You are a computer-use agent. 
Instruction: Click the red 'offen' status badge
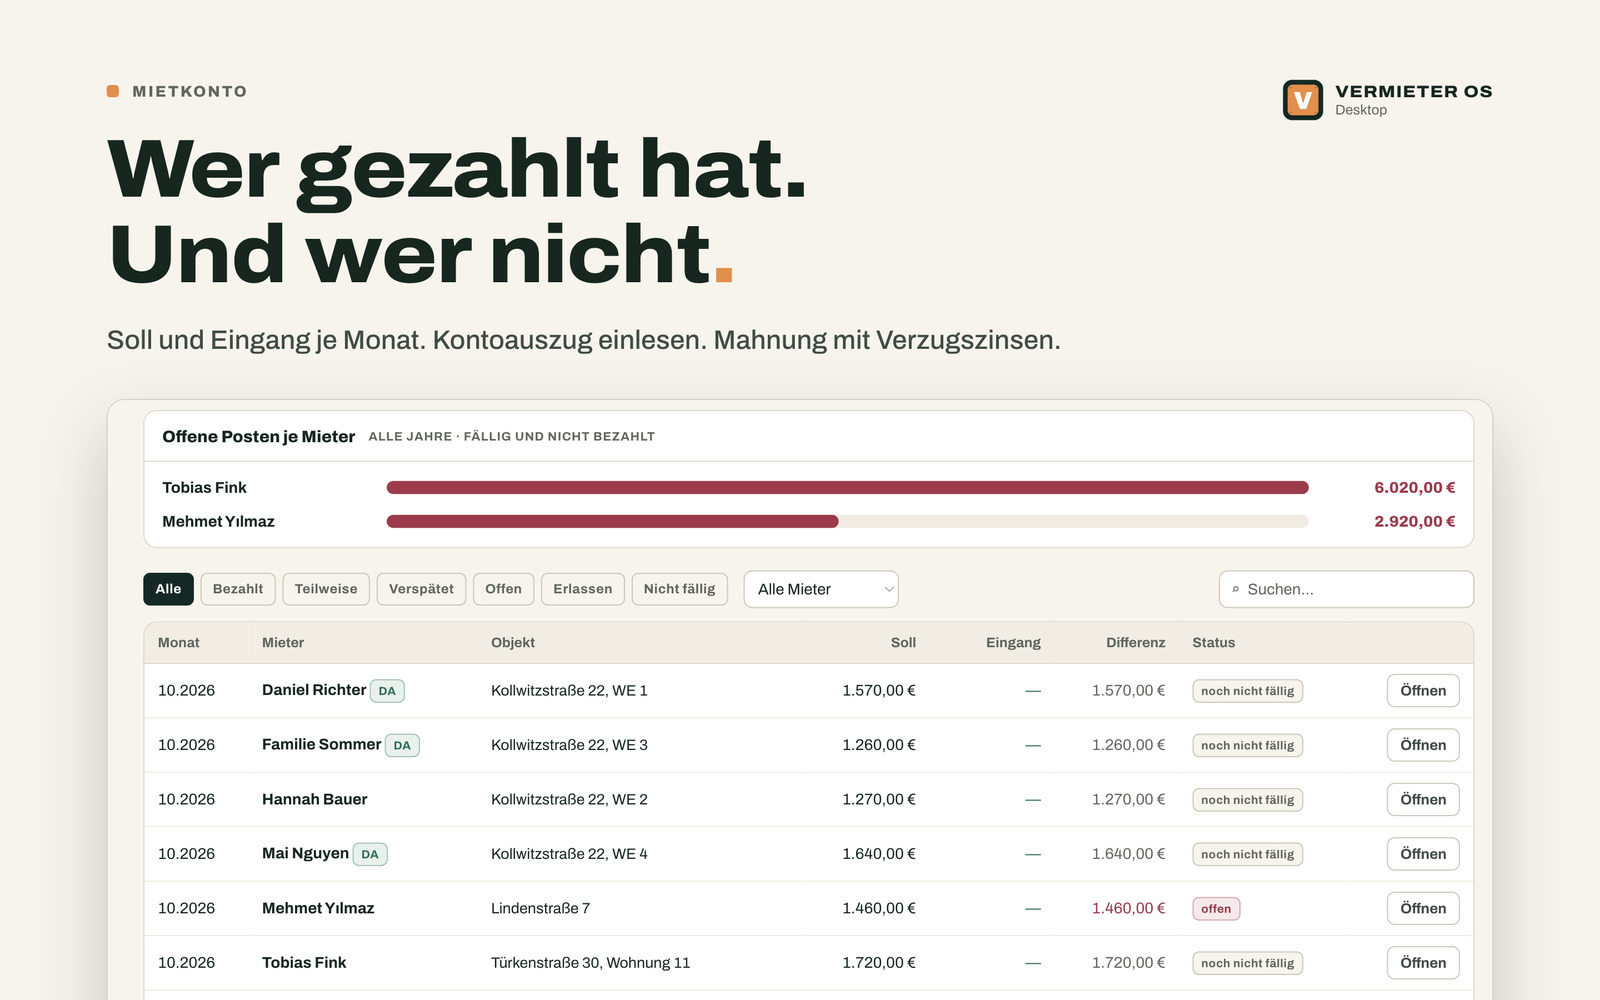[1216, 909]
